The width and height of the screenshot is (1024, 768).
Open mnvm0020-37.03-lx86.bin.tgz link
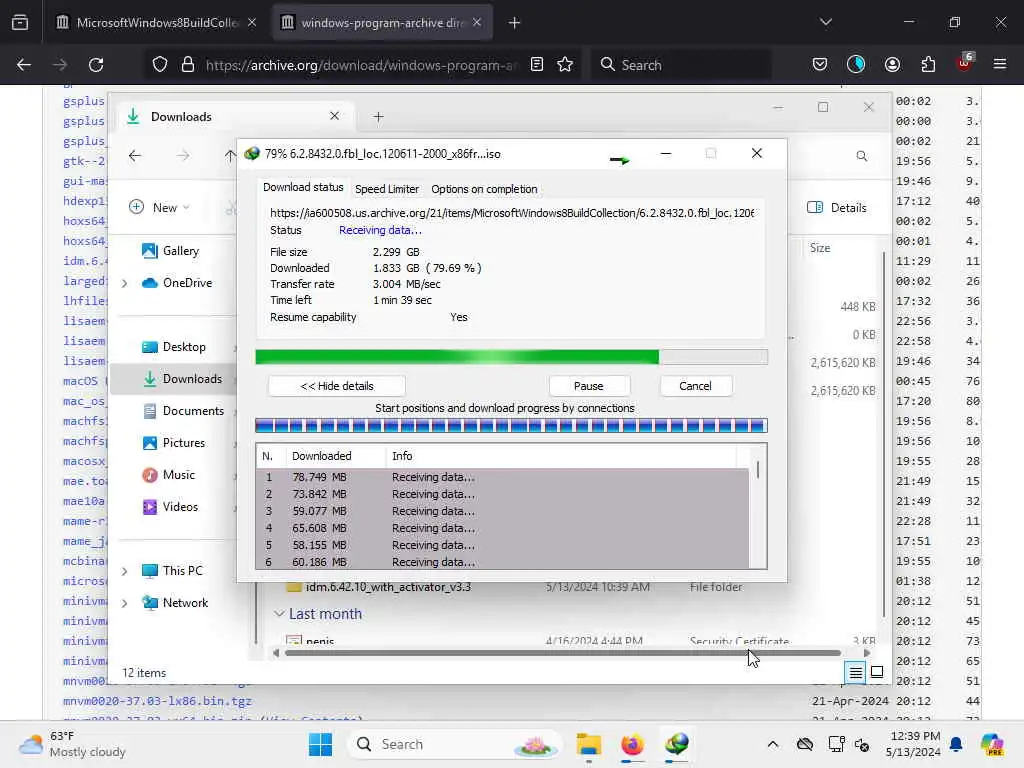tap(157, 701)
